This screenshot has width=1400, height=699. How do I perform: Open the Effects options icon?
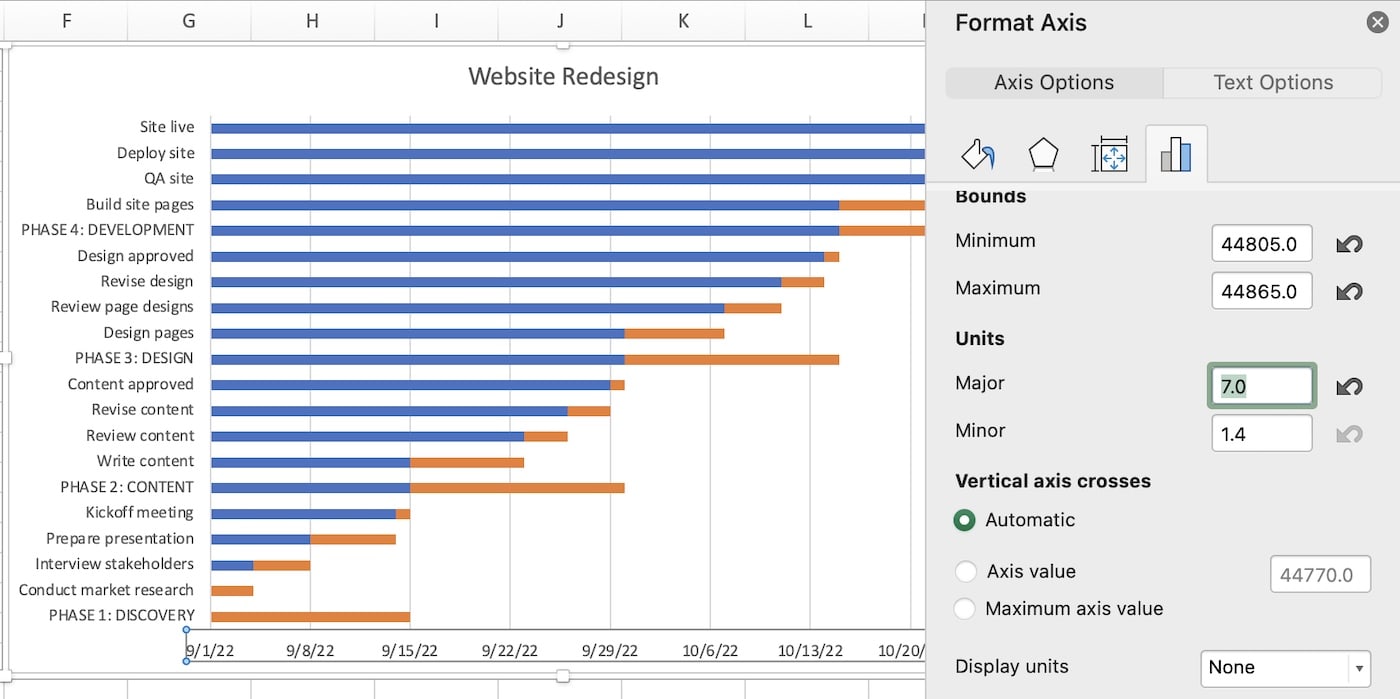click(1043, 153)
